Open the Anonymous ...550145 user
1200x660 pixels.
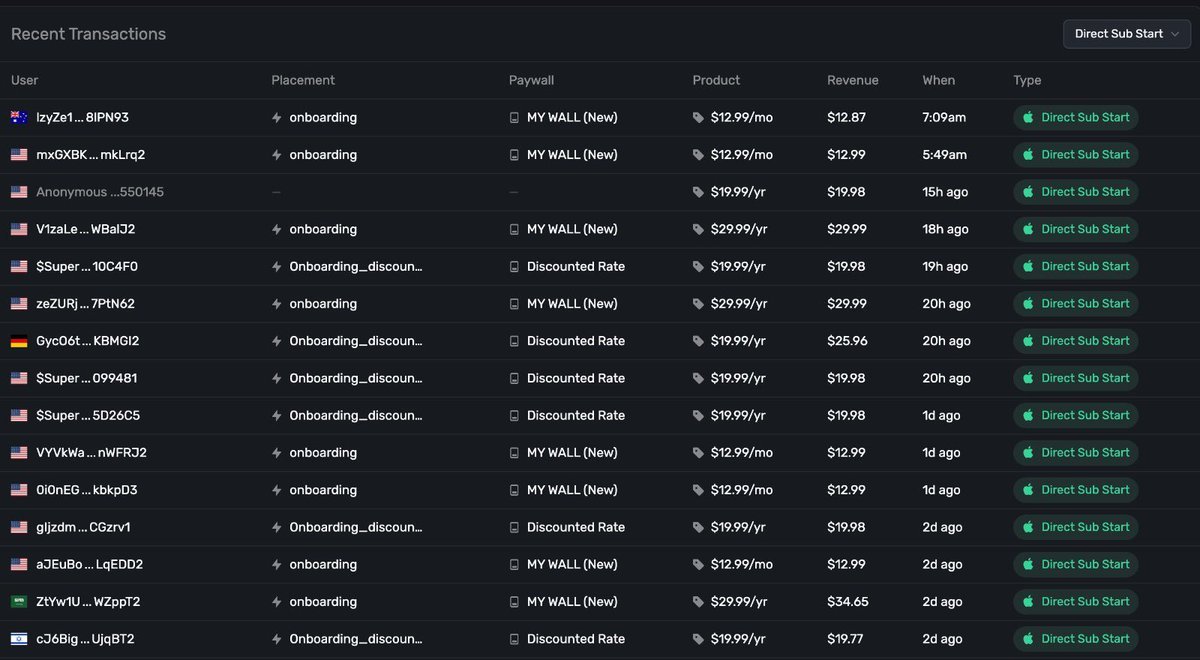[100, 192]
